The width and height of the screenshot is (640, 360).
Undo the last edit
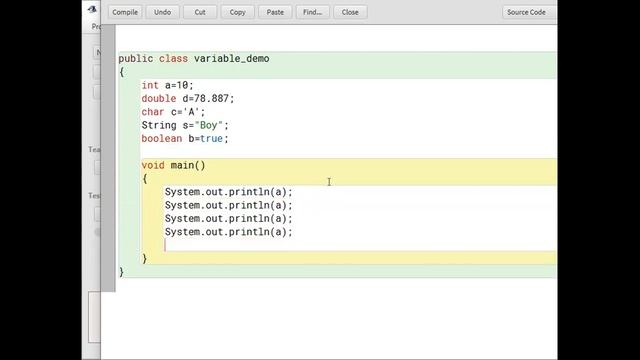162,12
